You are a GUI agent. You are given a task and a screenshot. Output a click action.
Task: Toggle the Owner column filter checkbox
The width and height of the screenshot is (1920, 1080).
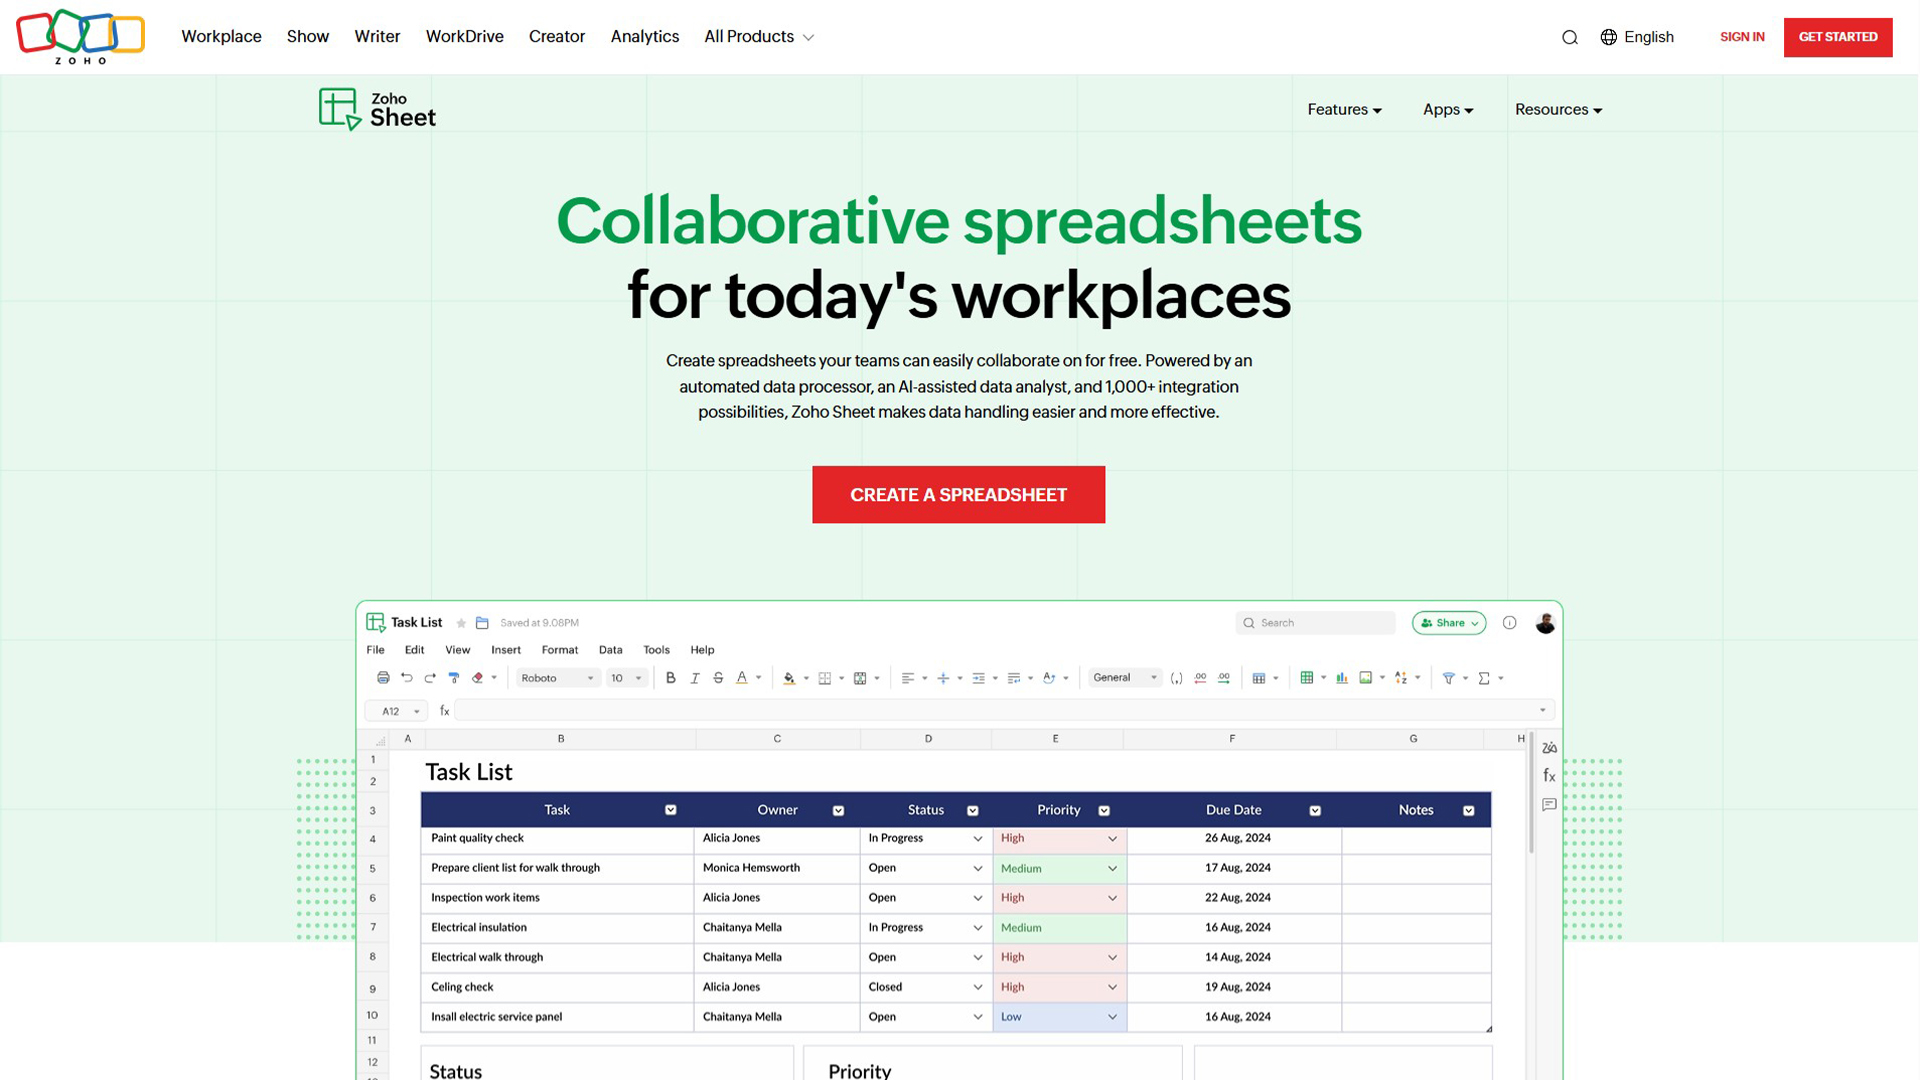(x=839, y=811)
